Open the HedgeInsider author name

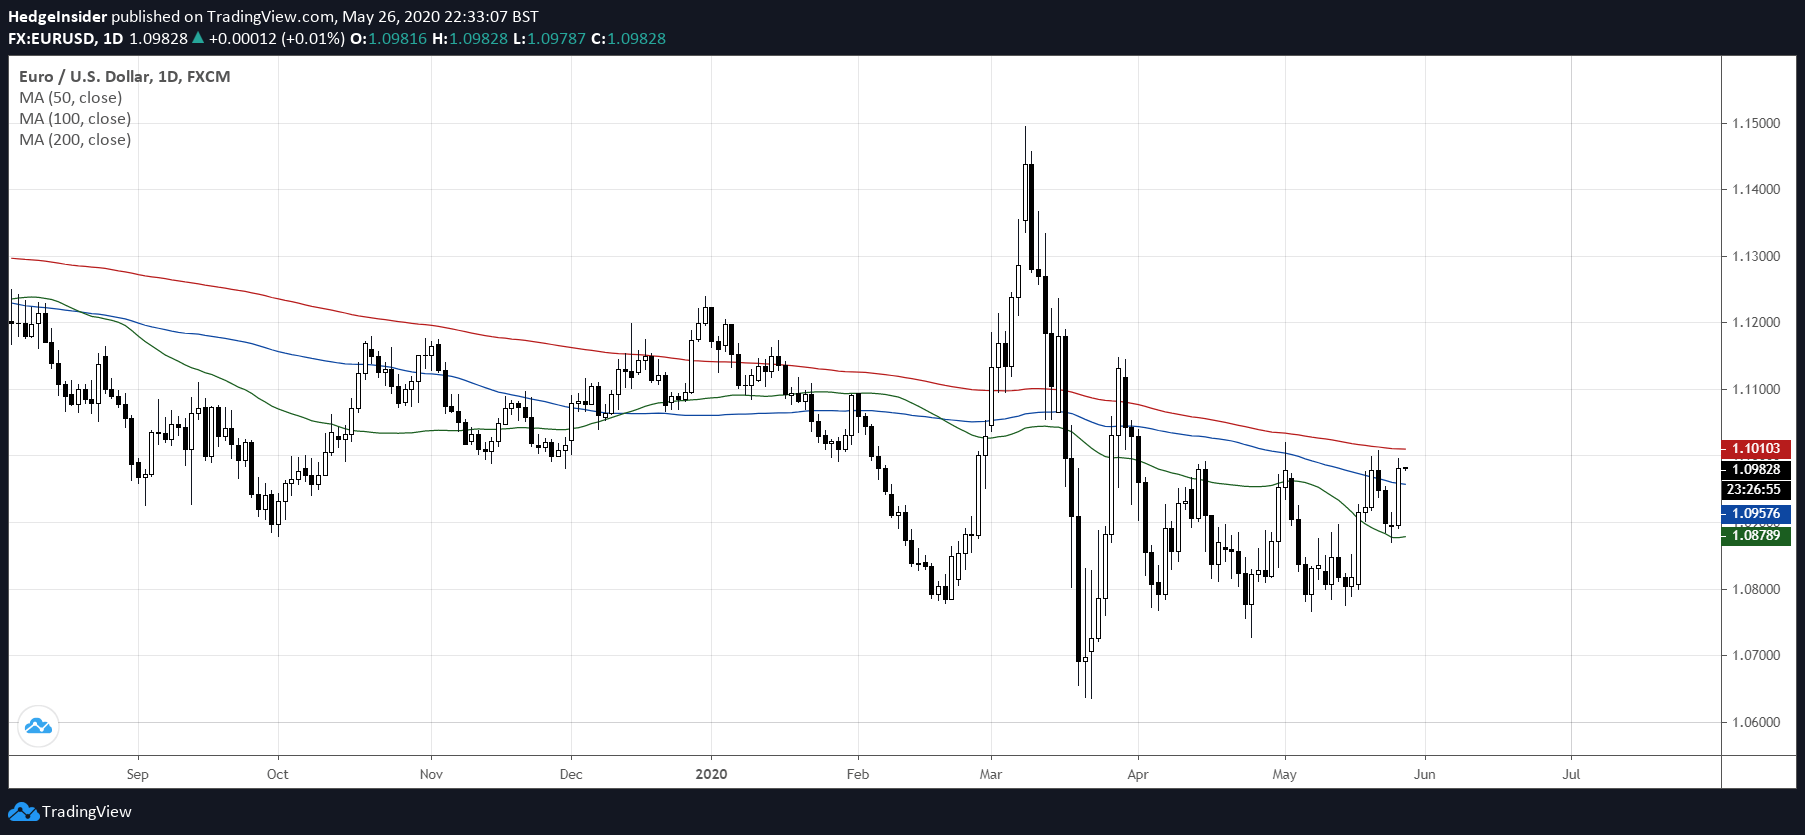(x=57, y=17)
